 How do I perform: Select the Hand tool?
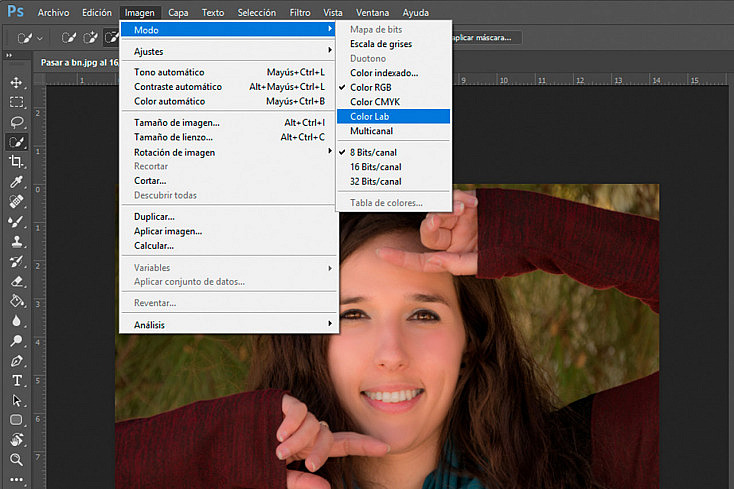(x=16, y=440)
